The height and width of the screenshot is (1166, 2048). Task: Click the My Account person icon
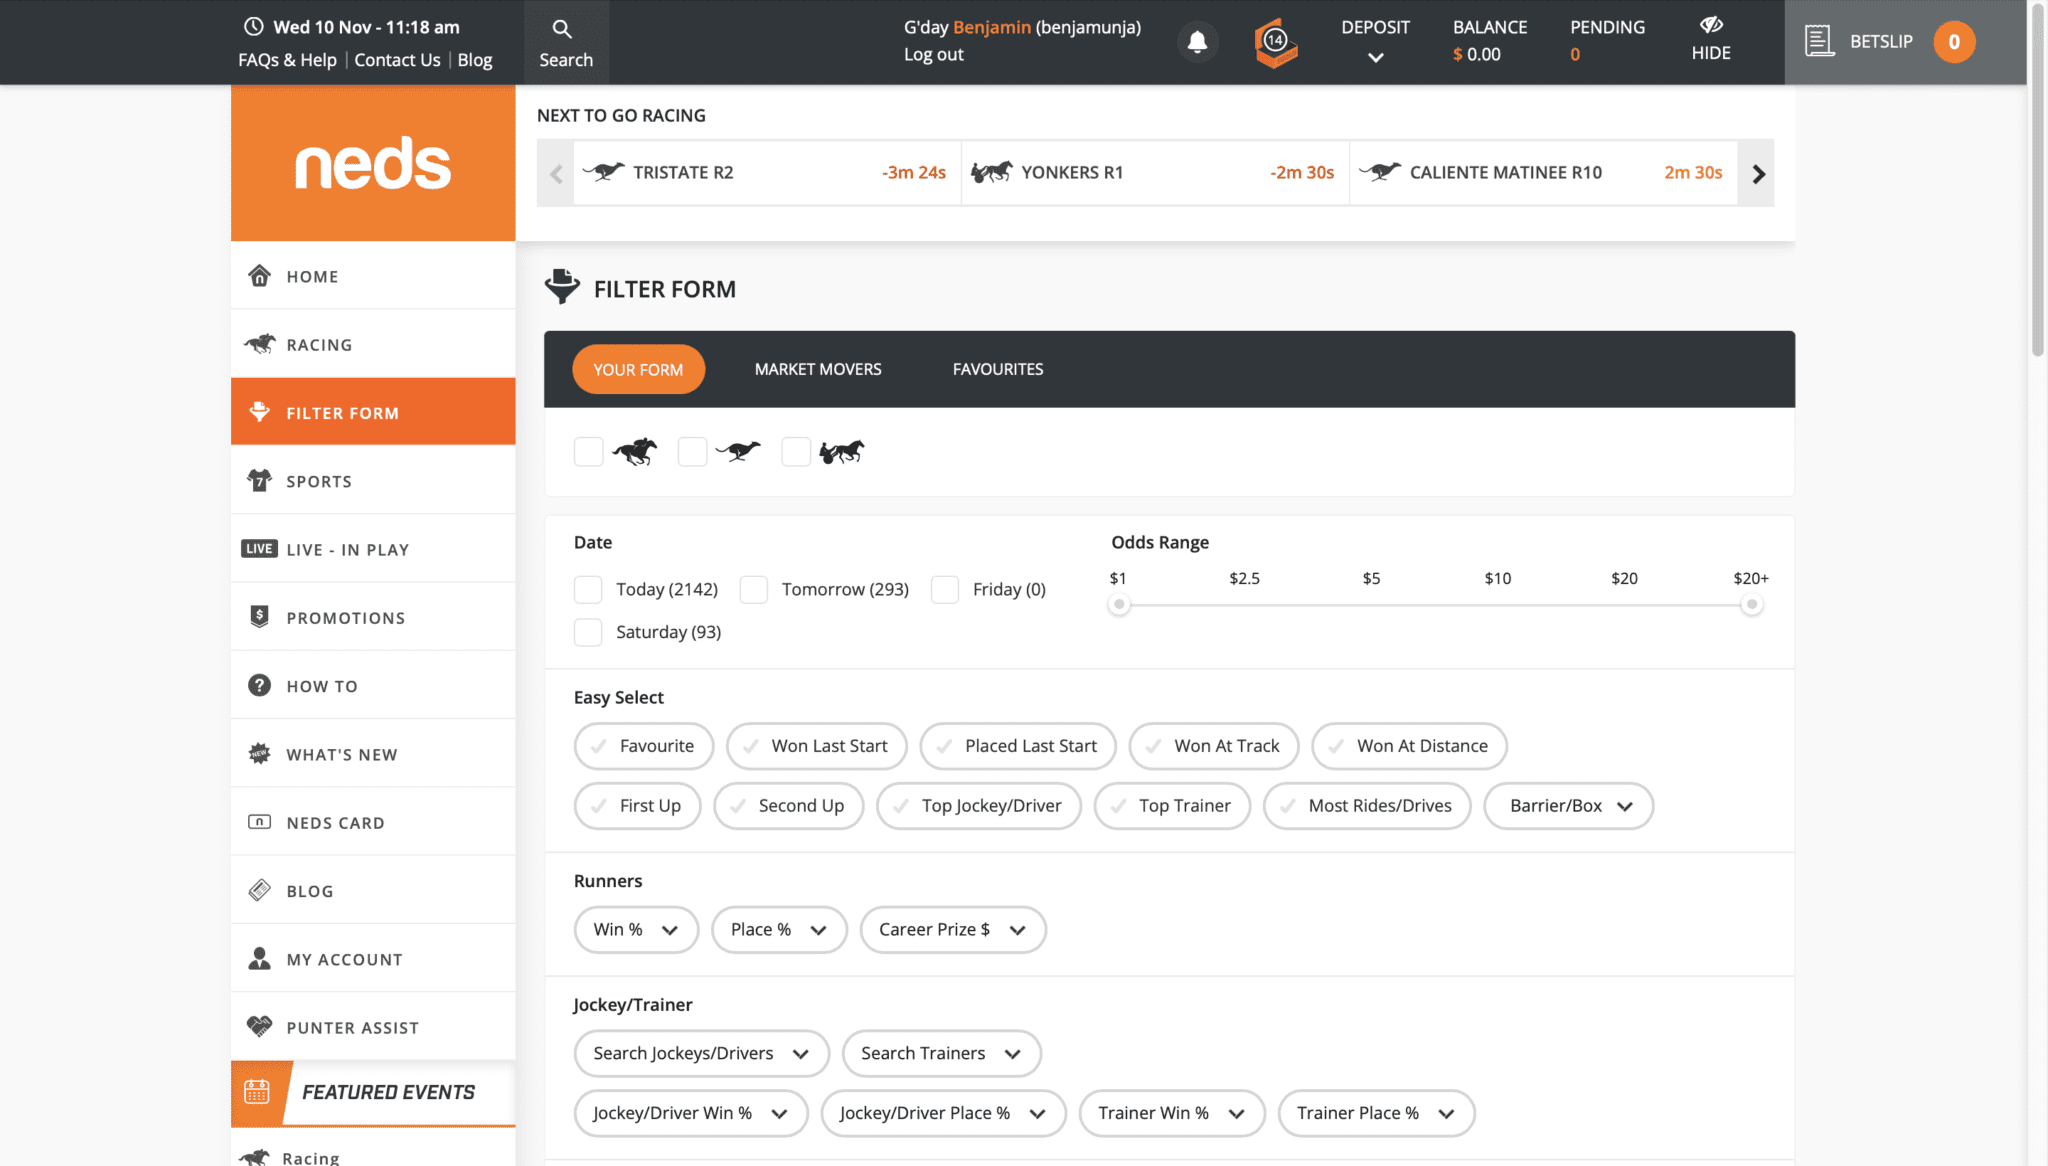(x=260, y=958)
